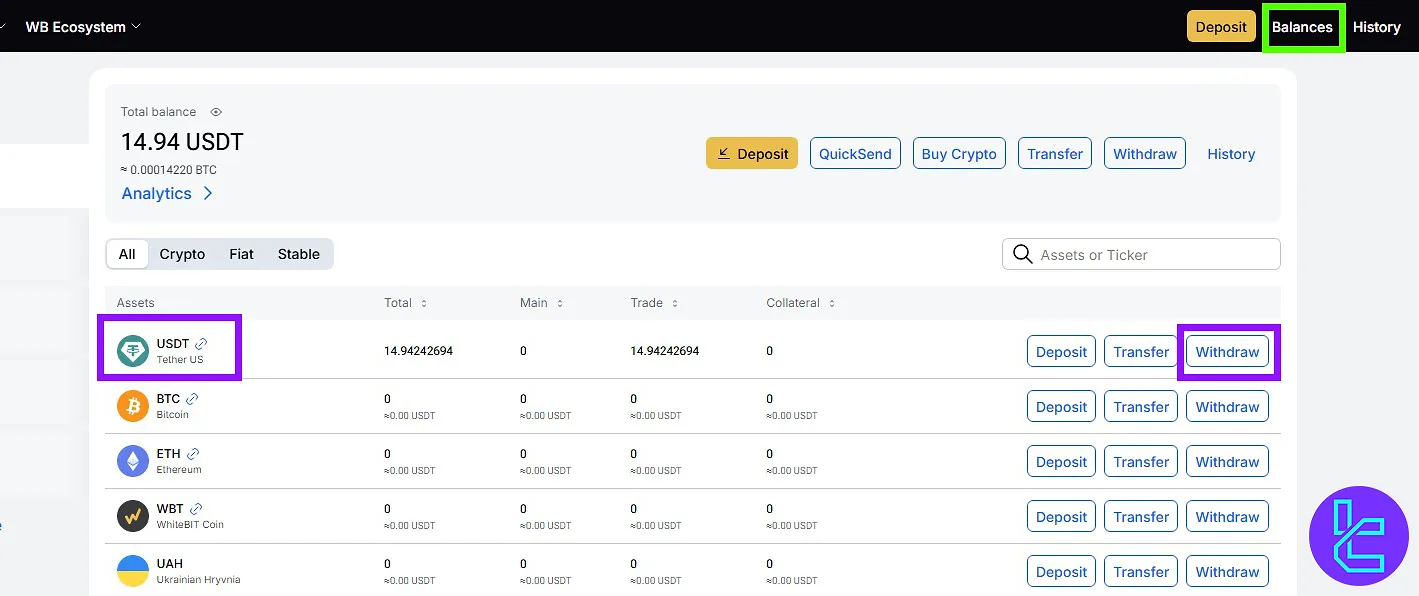The image size is (1419, 596).
Task: Switch to the Fiat tab
Action: click(241, 254)
